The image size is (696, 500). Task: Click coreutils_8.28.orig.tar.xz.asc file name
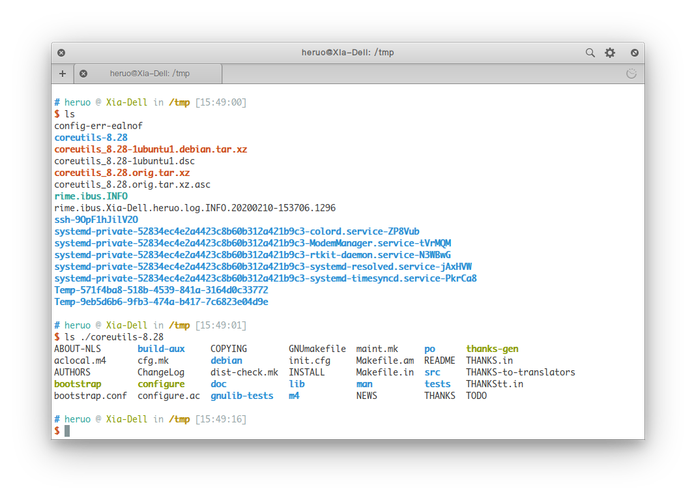132,185
